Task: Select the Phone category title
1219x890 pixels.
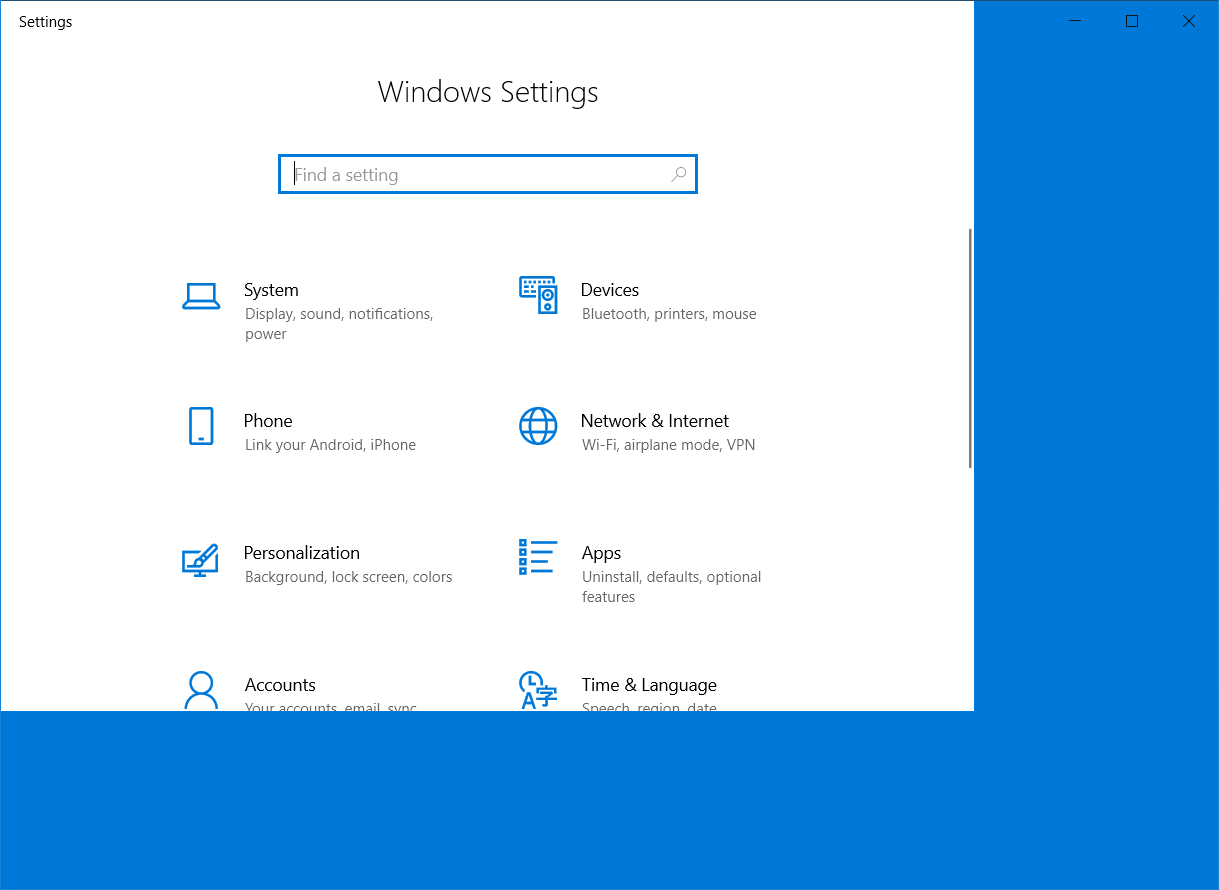Action: [x=268, y=421]
